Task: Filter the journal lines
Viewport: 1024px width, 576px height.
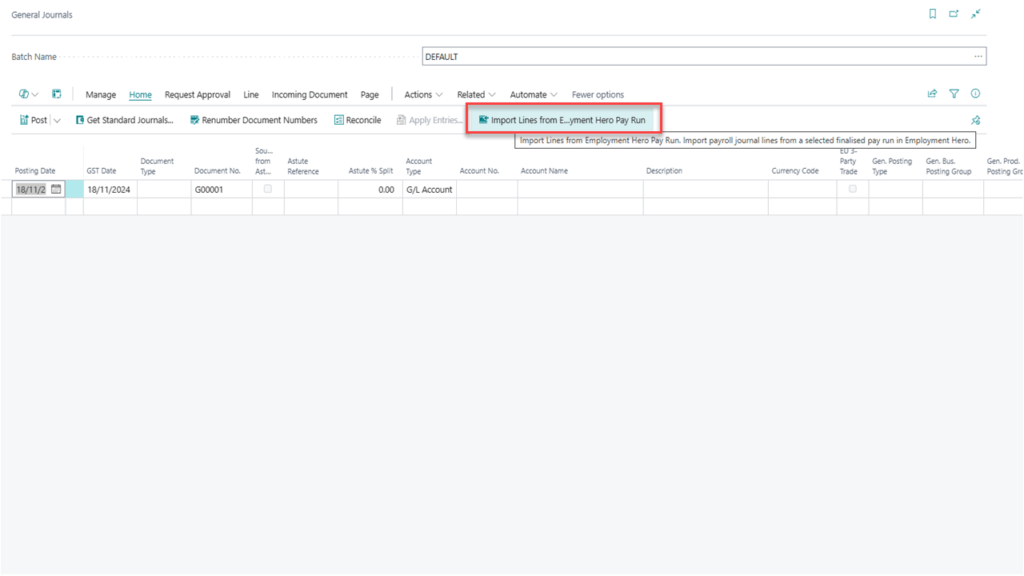Action: pos(954,93)
